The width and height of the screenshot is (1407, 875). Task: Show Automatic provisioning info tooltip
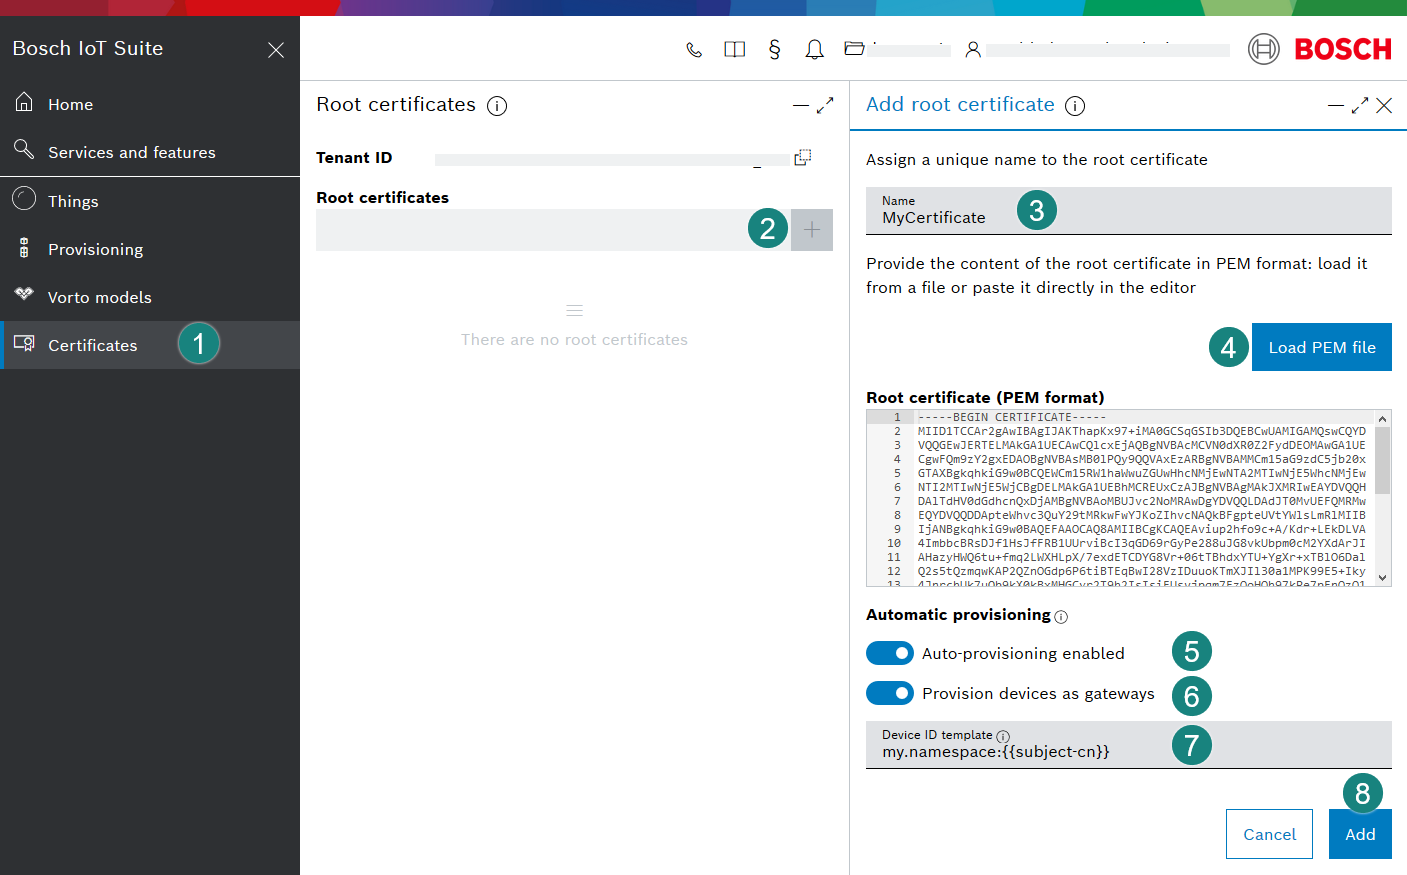[x=1061, y=617]
